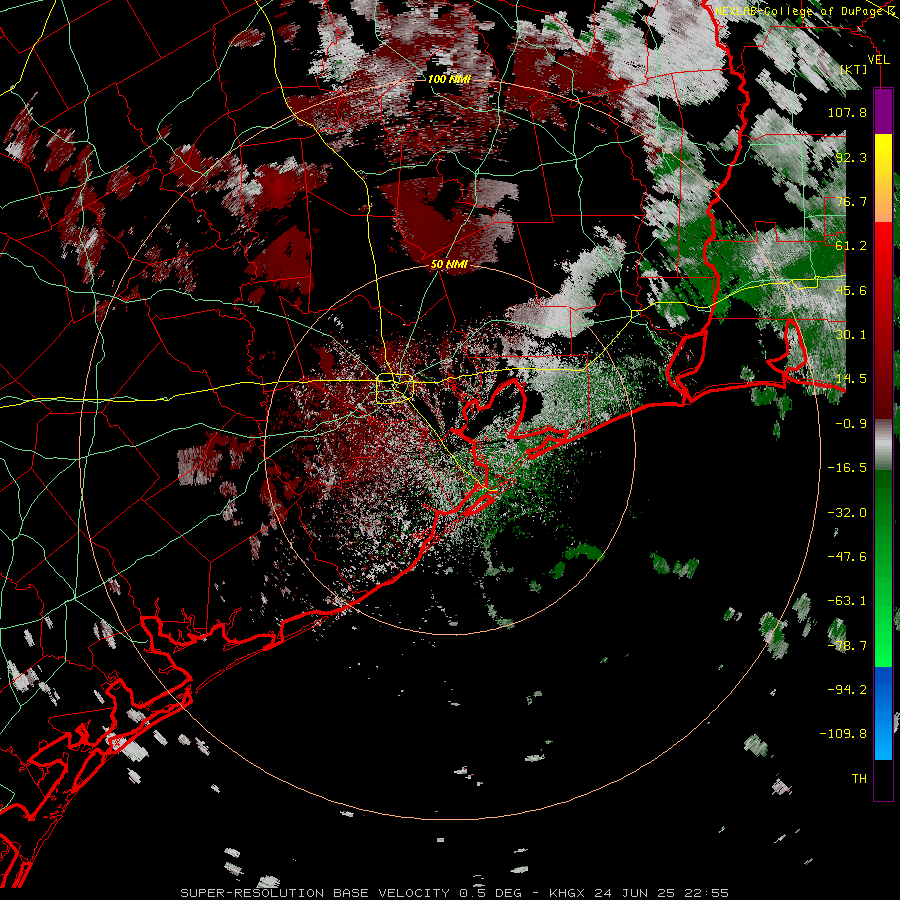Viewport: 900px width, 900px height.
Task: Click the "50 NMI" range ring label
Action: tap(449, 265)
